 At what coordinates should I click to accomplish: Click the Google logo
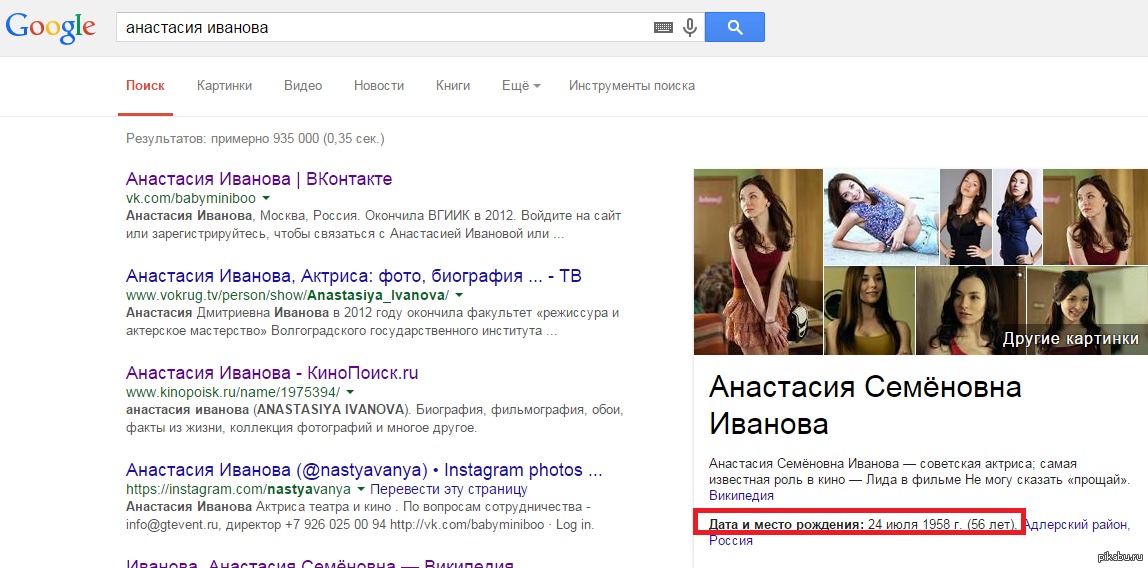point(51,28)
